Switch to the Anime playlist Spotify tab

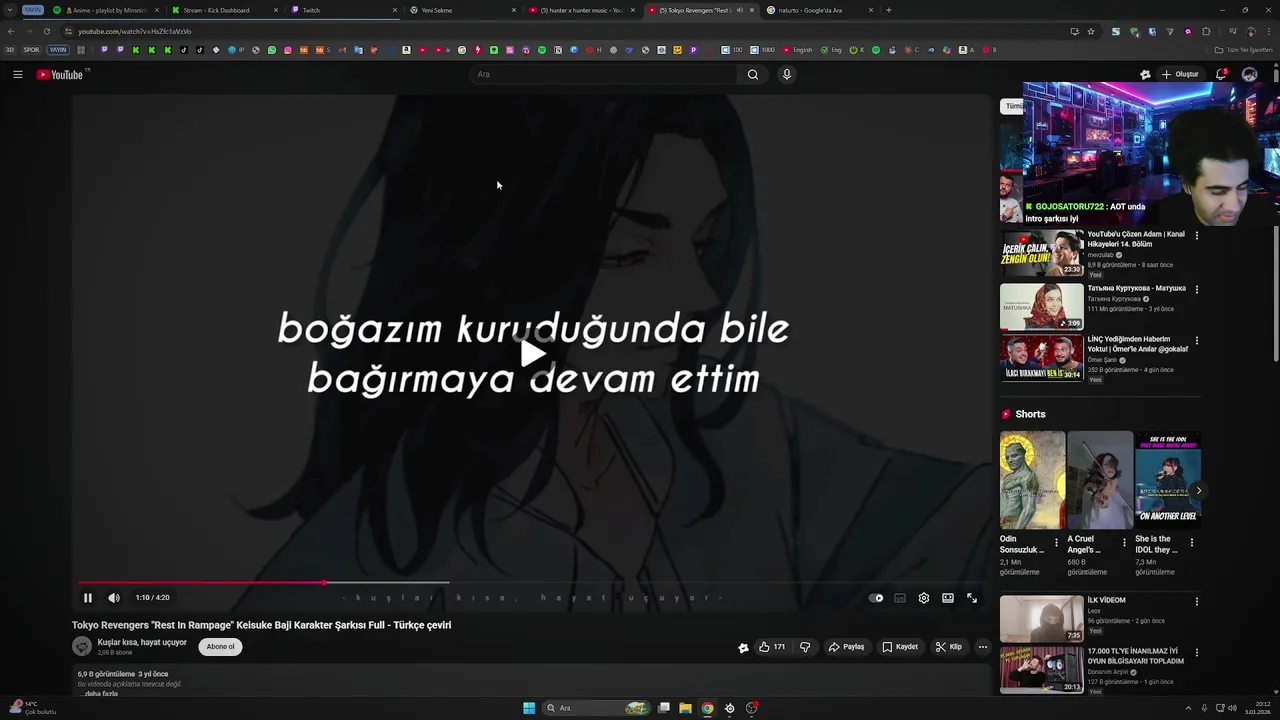(105, 10)
